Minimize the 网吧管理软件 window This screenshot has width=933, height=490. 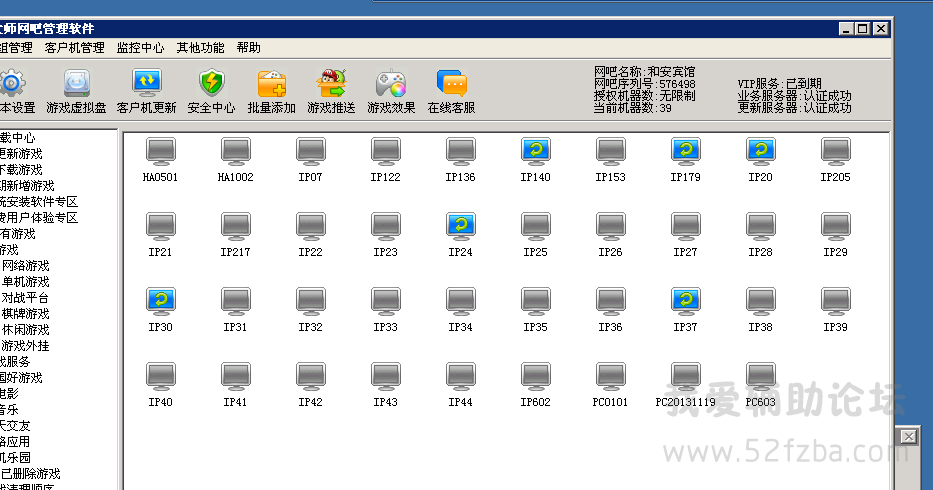[x=847, y=28]
